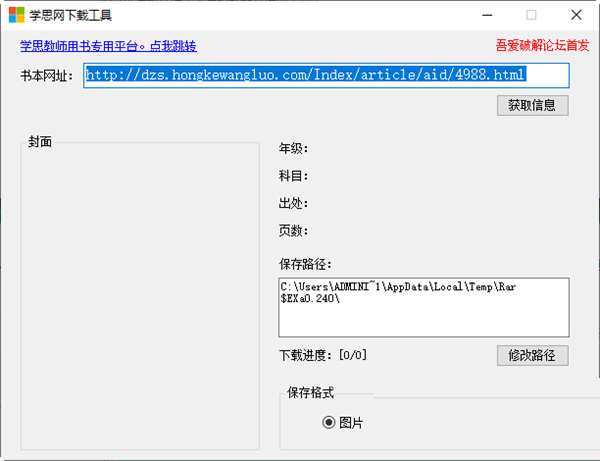Click the 修改路径 button
Image resolution: width=600 pixels, height=461 pixels.
(532, 355)
